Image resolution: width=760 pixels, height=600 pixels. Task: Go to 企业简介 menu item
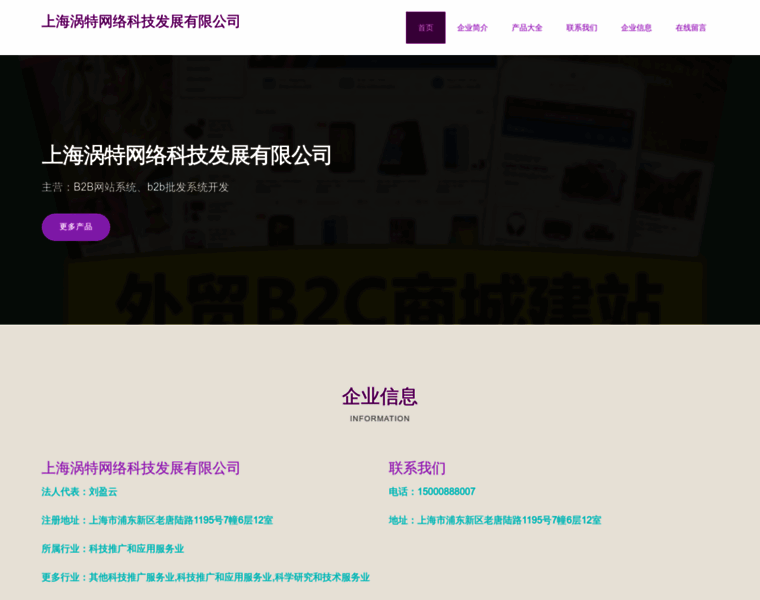coord(472,28)
